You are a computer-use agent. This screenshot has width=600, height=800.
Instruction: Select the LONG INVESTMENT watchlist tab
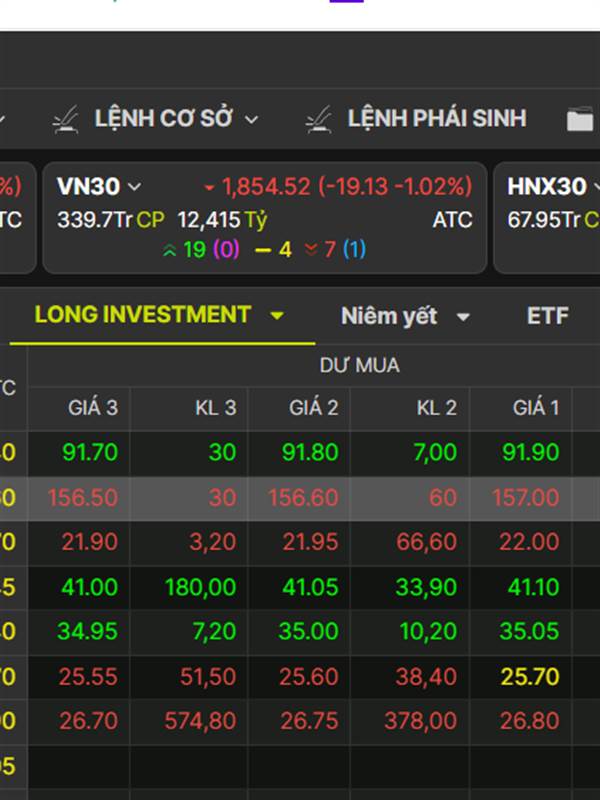point(143,314)
